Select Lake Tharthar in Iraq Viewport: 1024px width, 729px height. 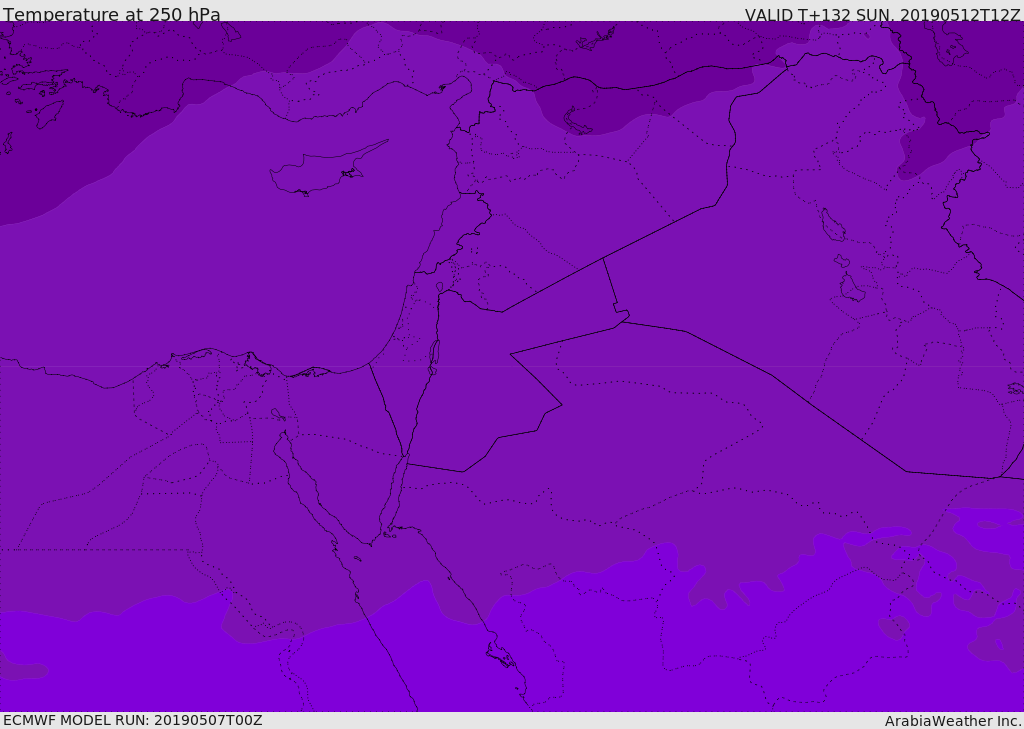click(832, 226)
